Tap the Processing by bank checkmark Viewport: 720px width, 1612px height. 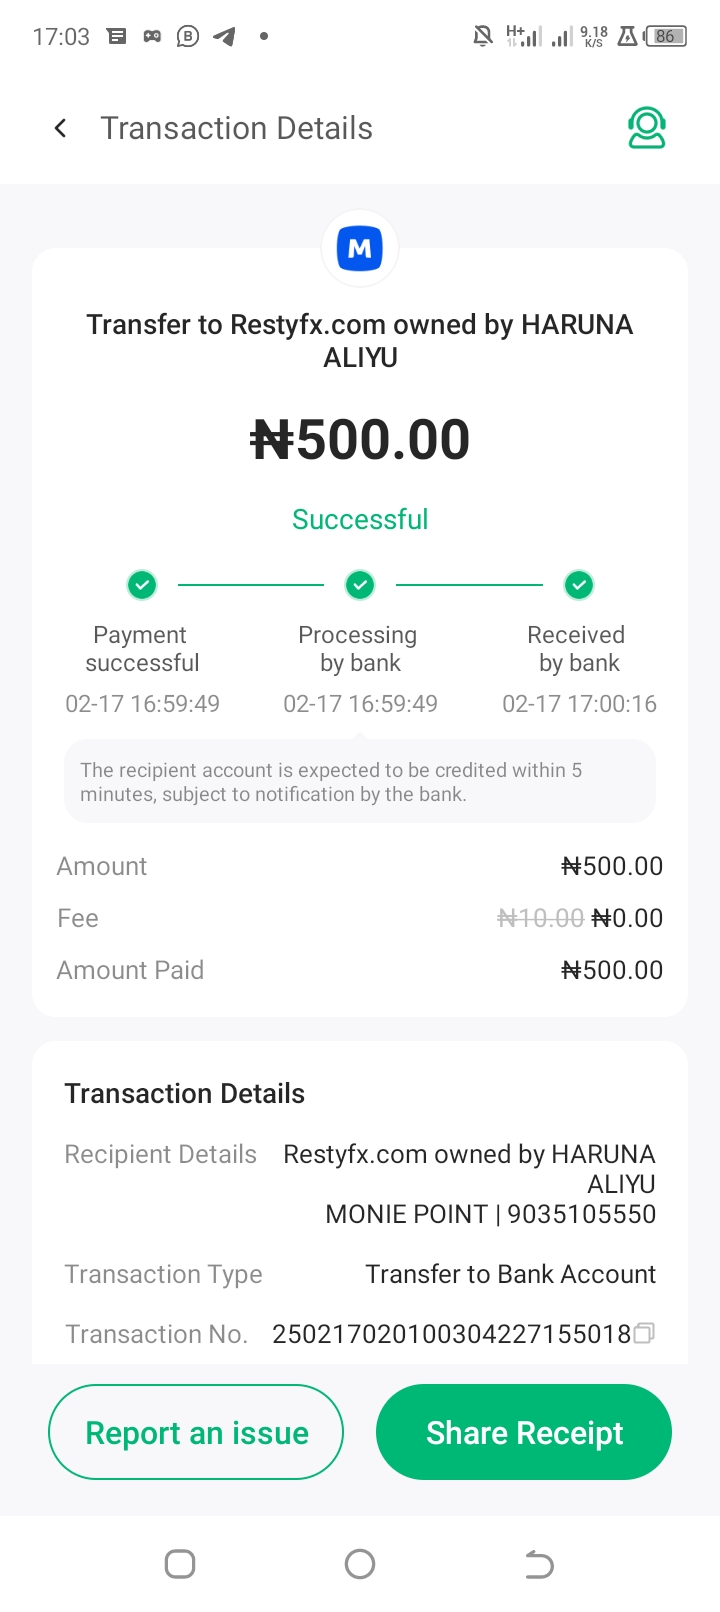(360, 584)
